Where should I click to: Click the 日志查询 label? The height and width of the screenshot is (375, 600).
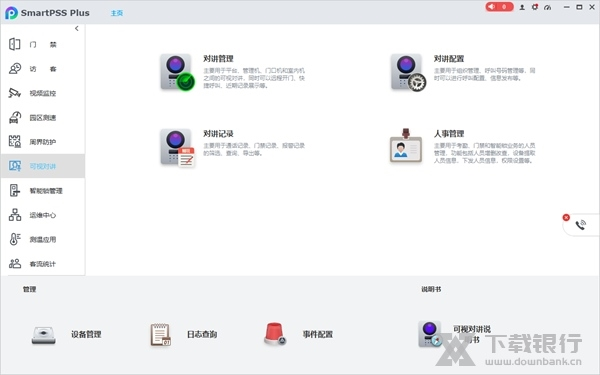[202, 334]
